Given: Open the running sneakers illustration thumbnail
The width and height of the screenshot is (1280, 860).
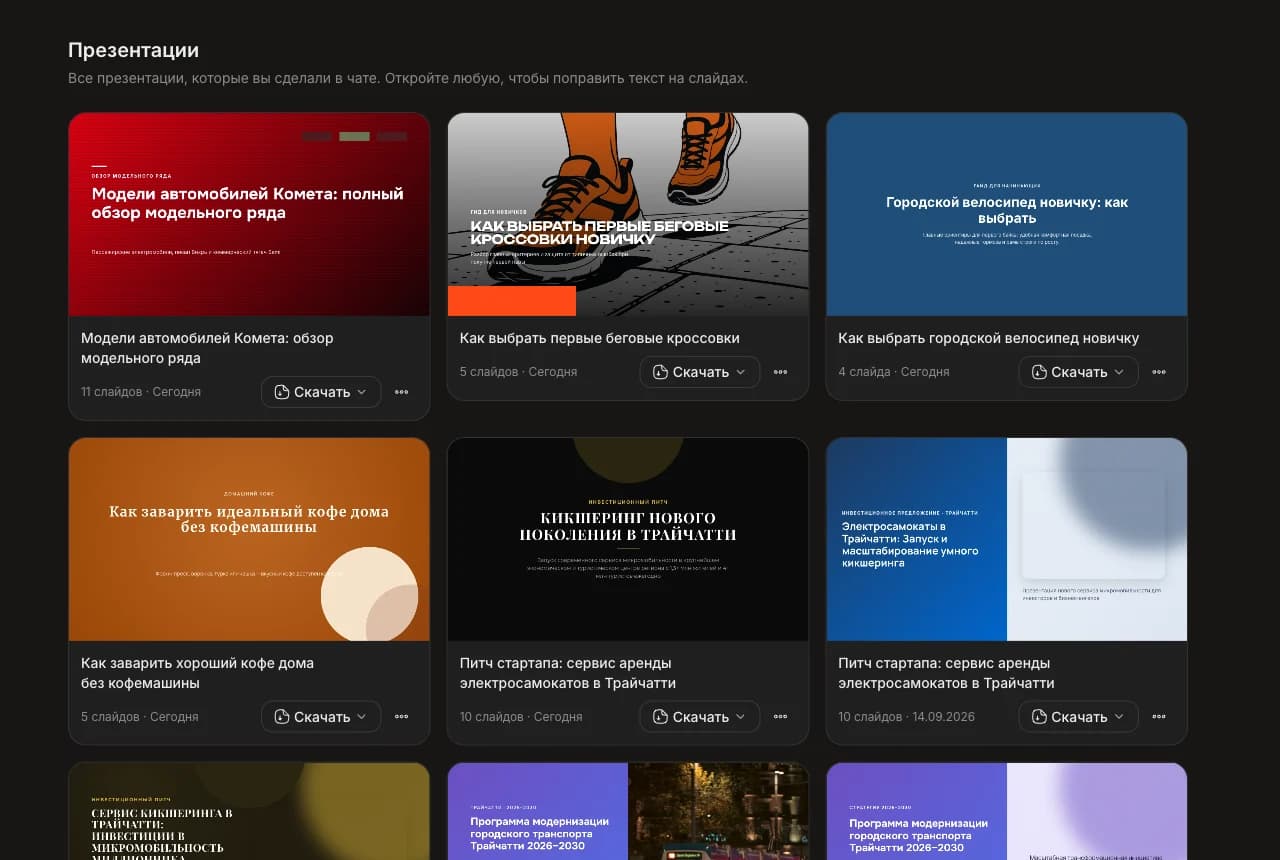Looking at the screenshot, I should 628,214.
